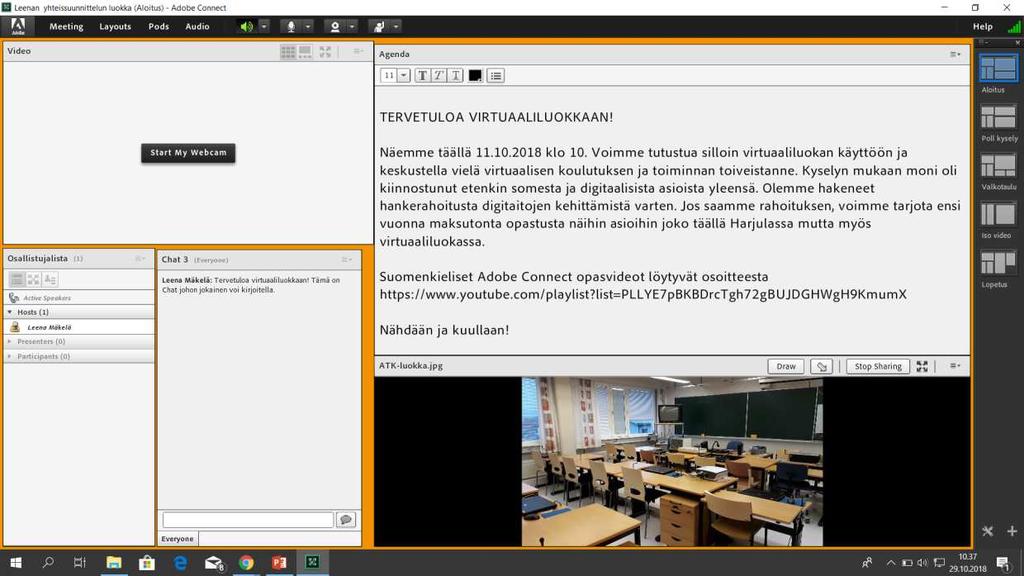Toggle bold text in Agenda

pyautogui.click(x=423, y=76)
